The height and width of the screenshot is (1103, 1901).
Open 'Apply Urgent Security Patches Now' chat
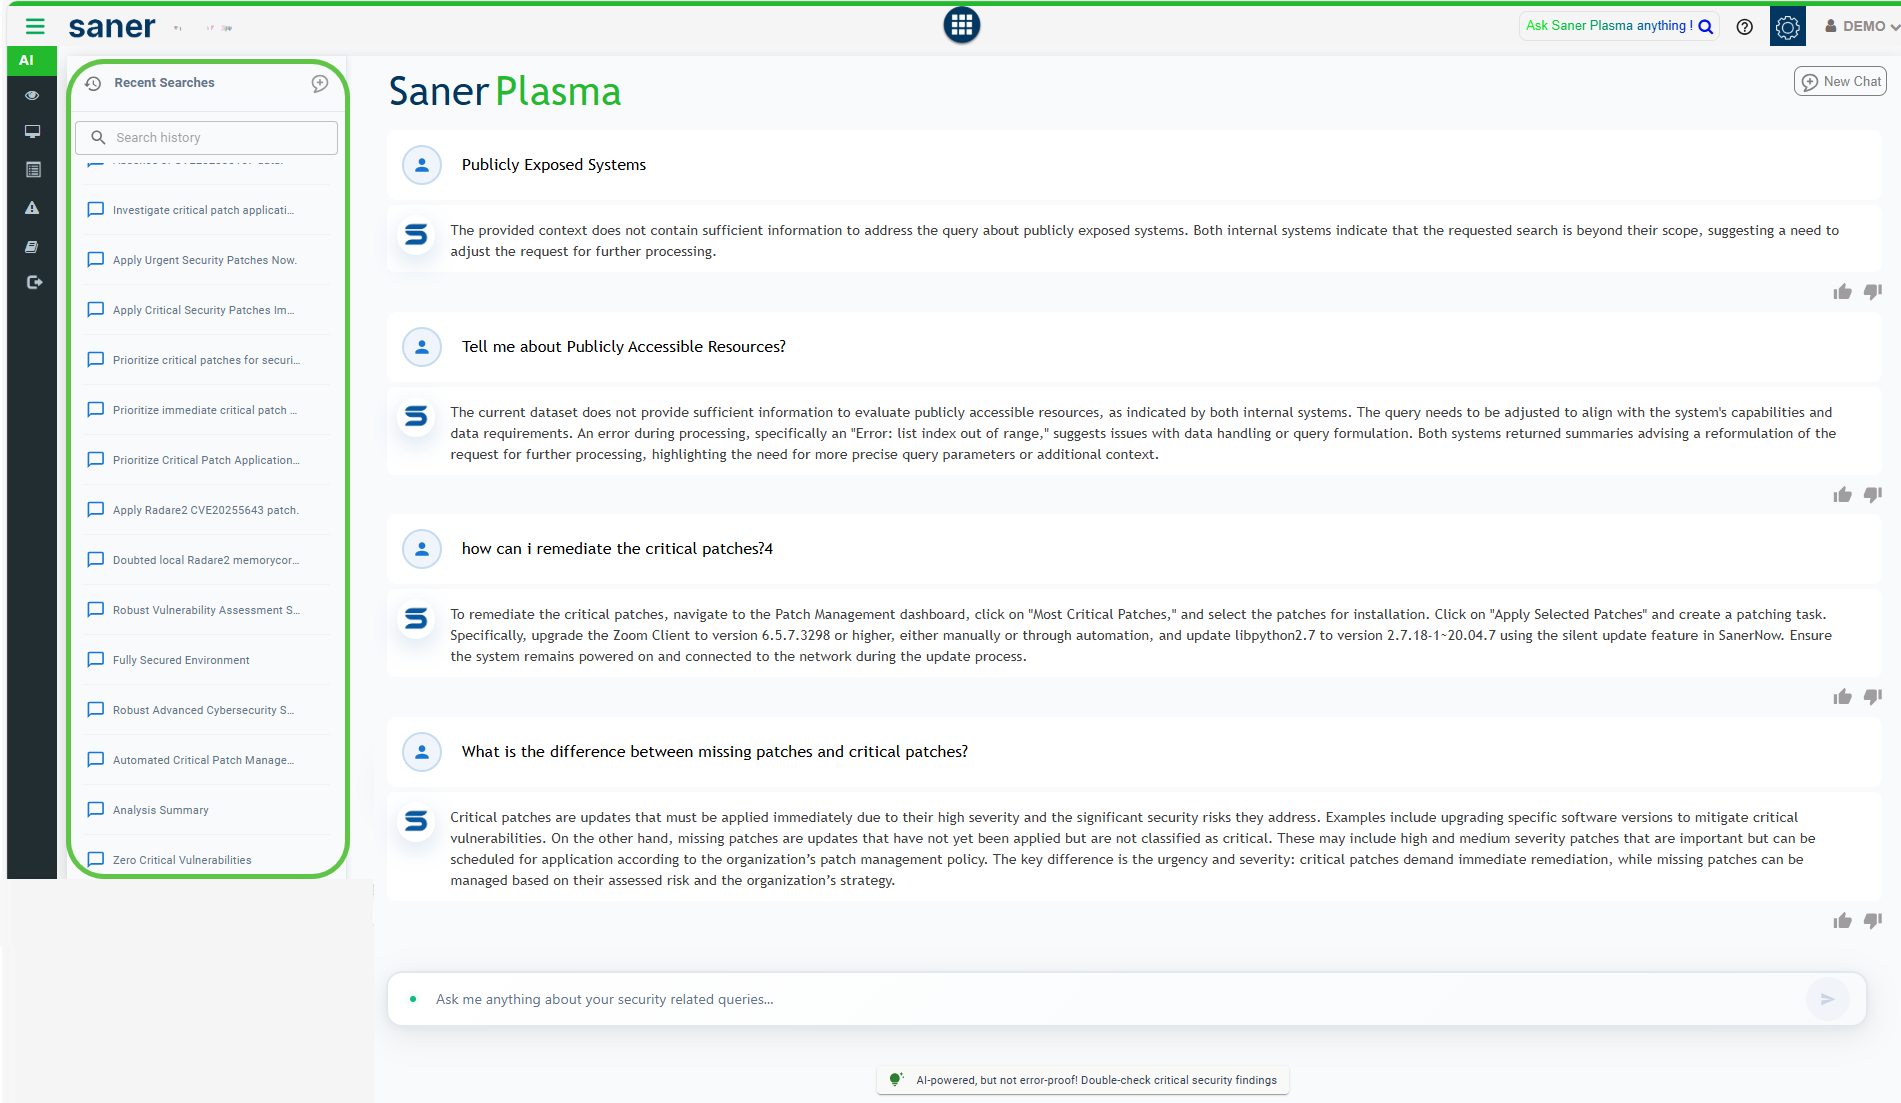coord(204,260)
